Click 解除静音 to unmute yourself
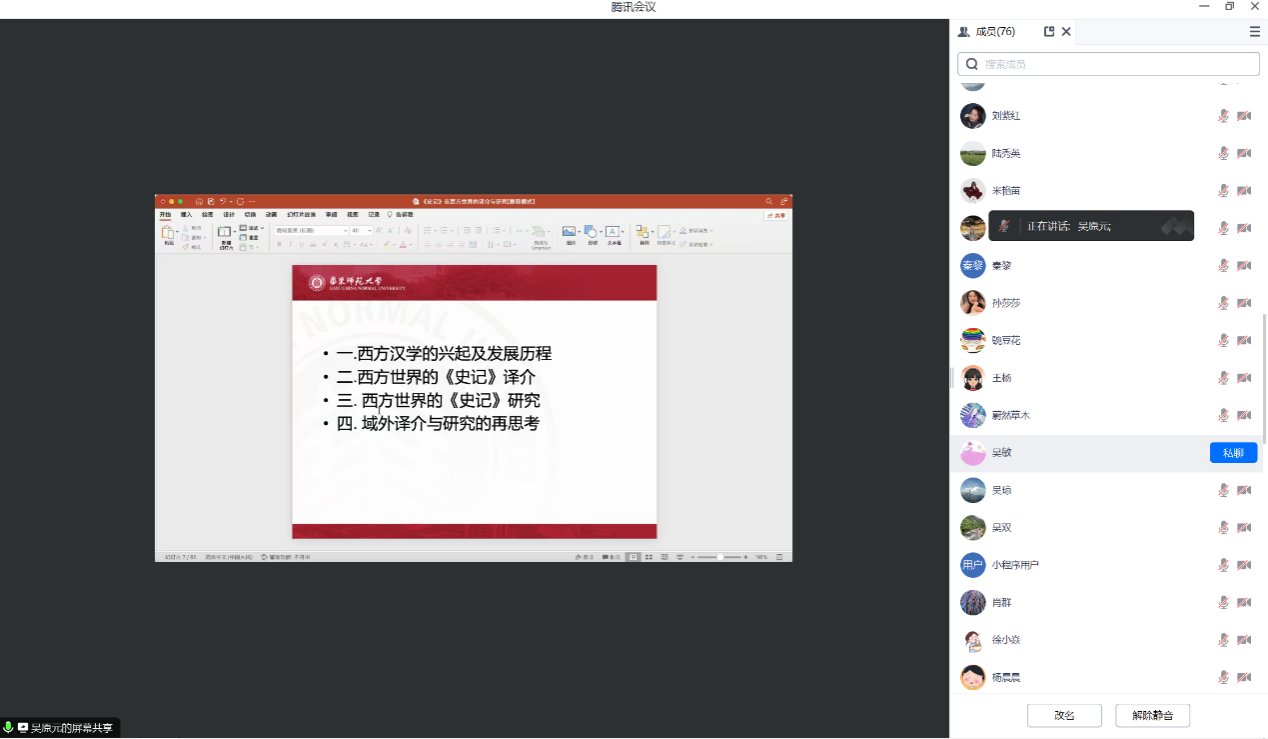Image resolution: width=1268 pixels, height=739 pixels. (1152, 715)
